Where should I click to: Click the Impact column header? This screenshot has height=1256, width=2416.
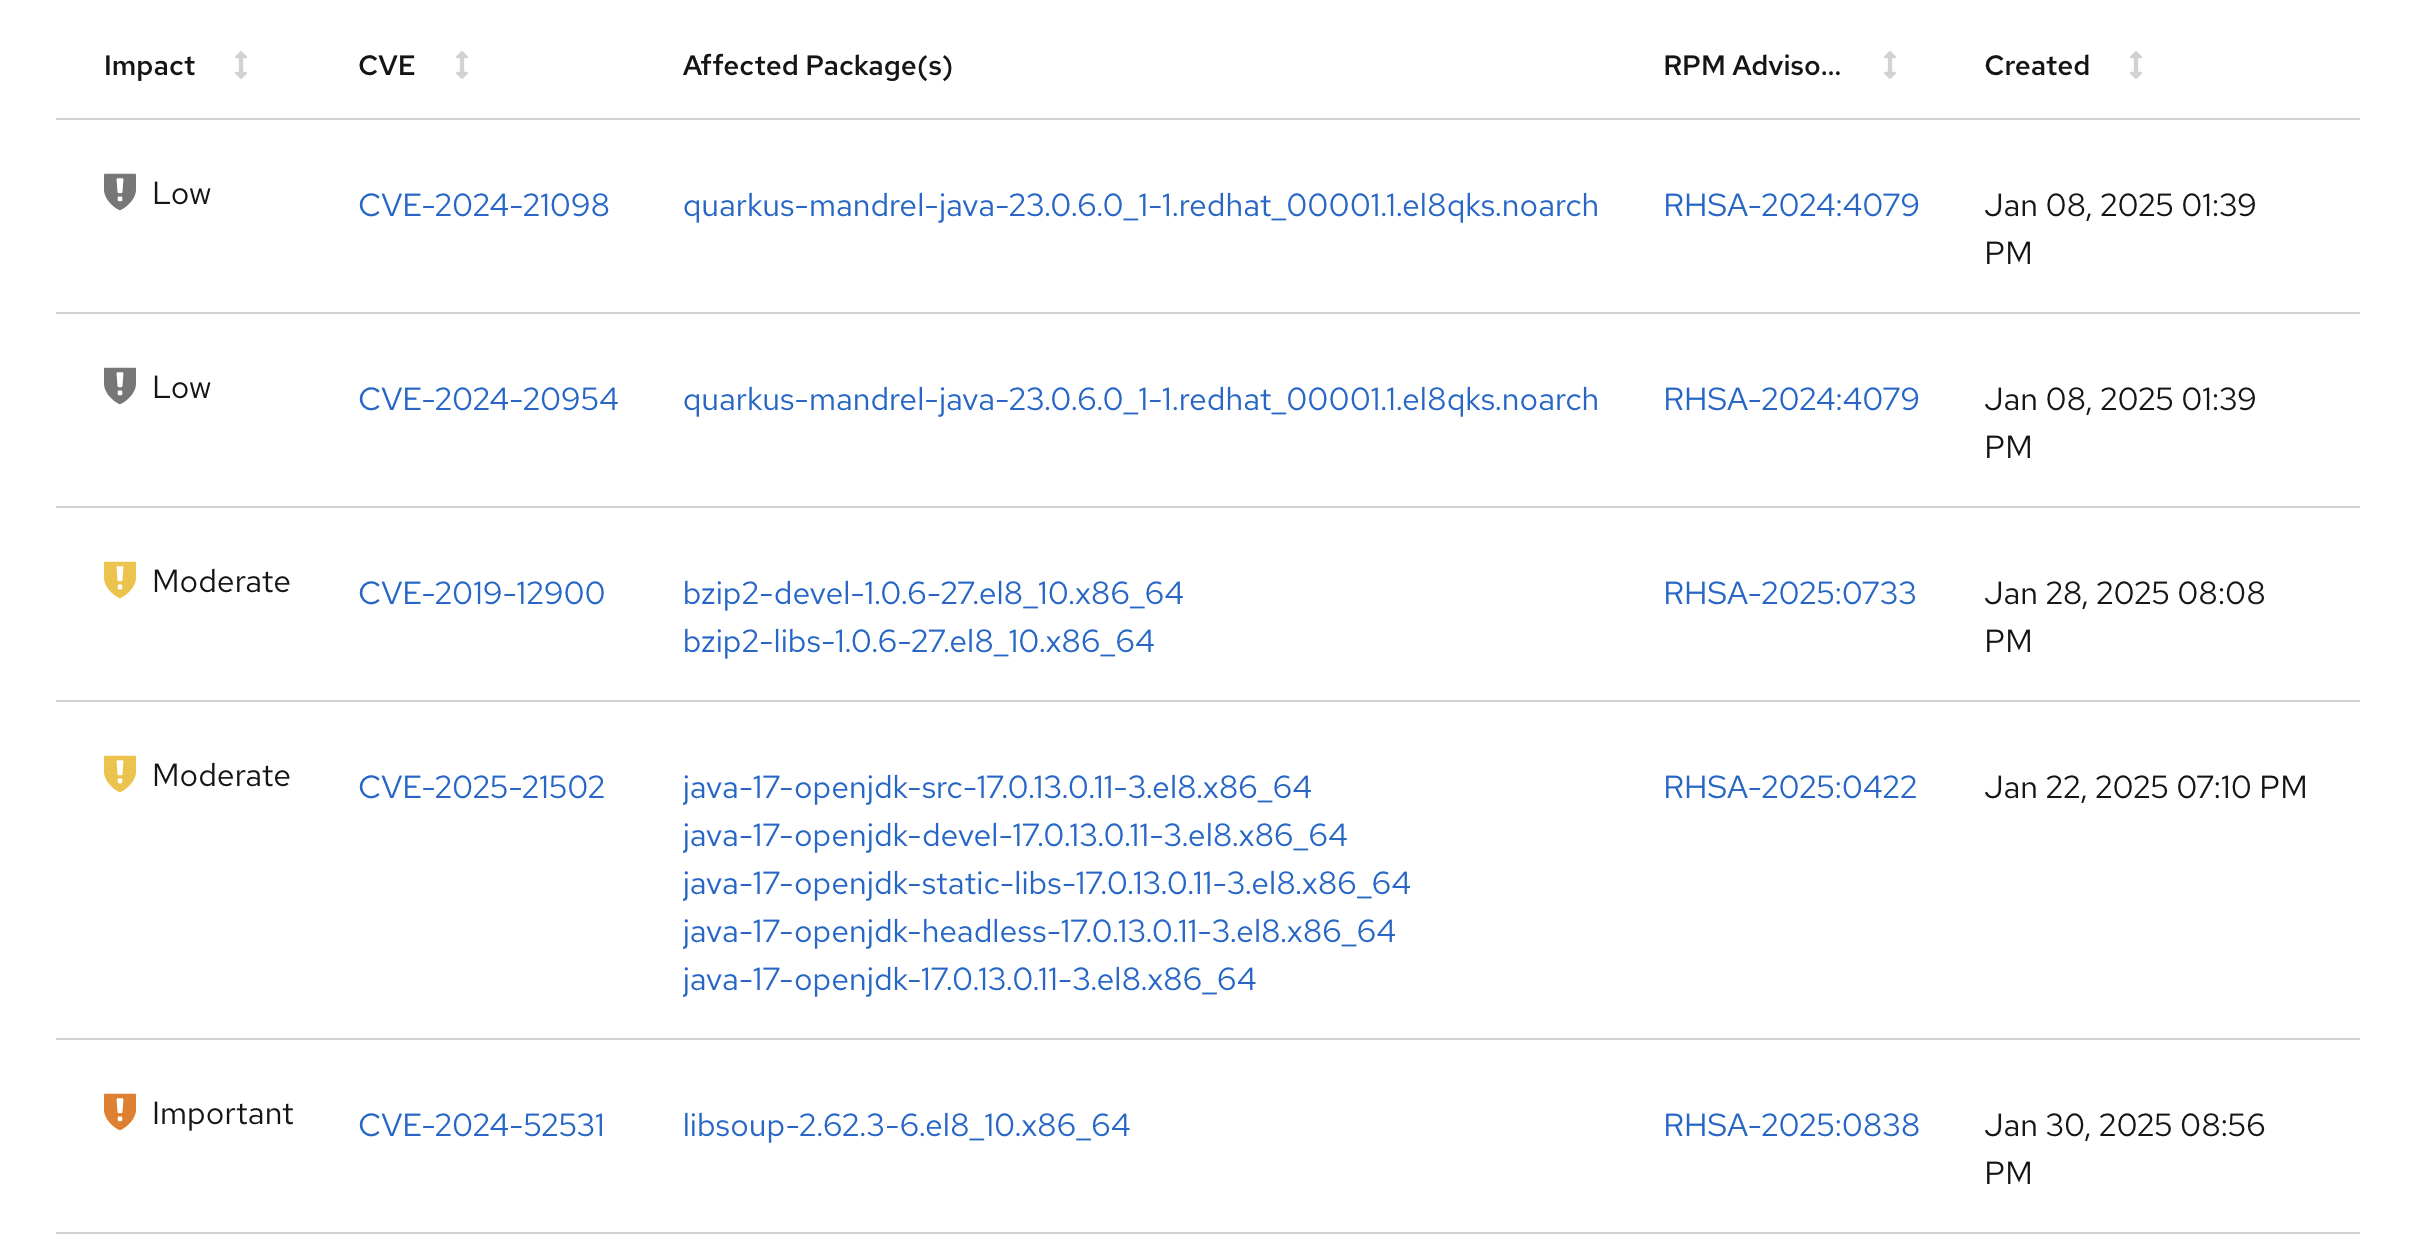pos(149,66)
